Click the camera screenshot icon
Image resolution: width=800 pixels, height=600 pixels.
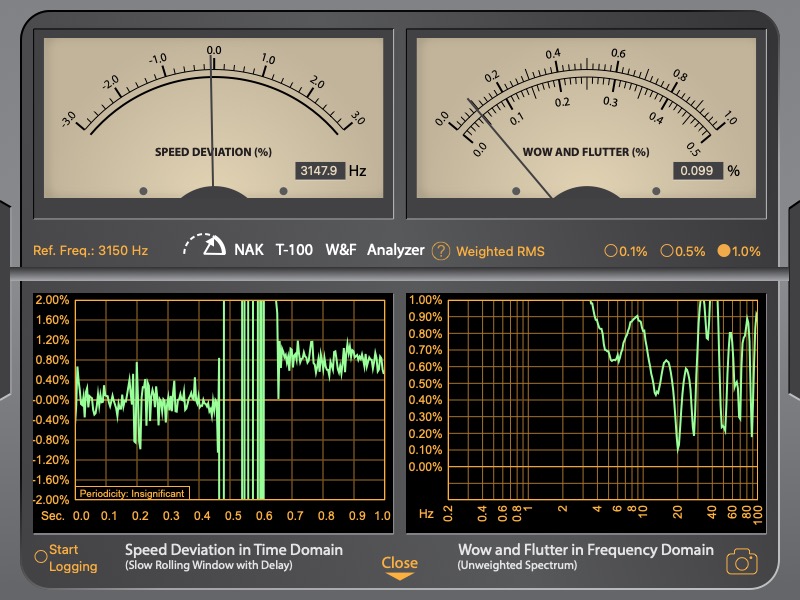[x=742, y=561]
